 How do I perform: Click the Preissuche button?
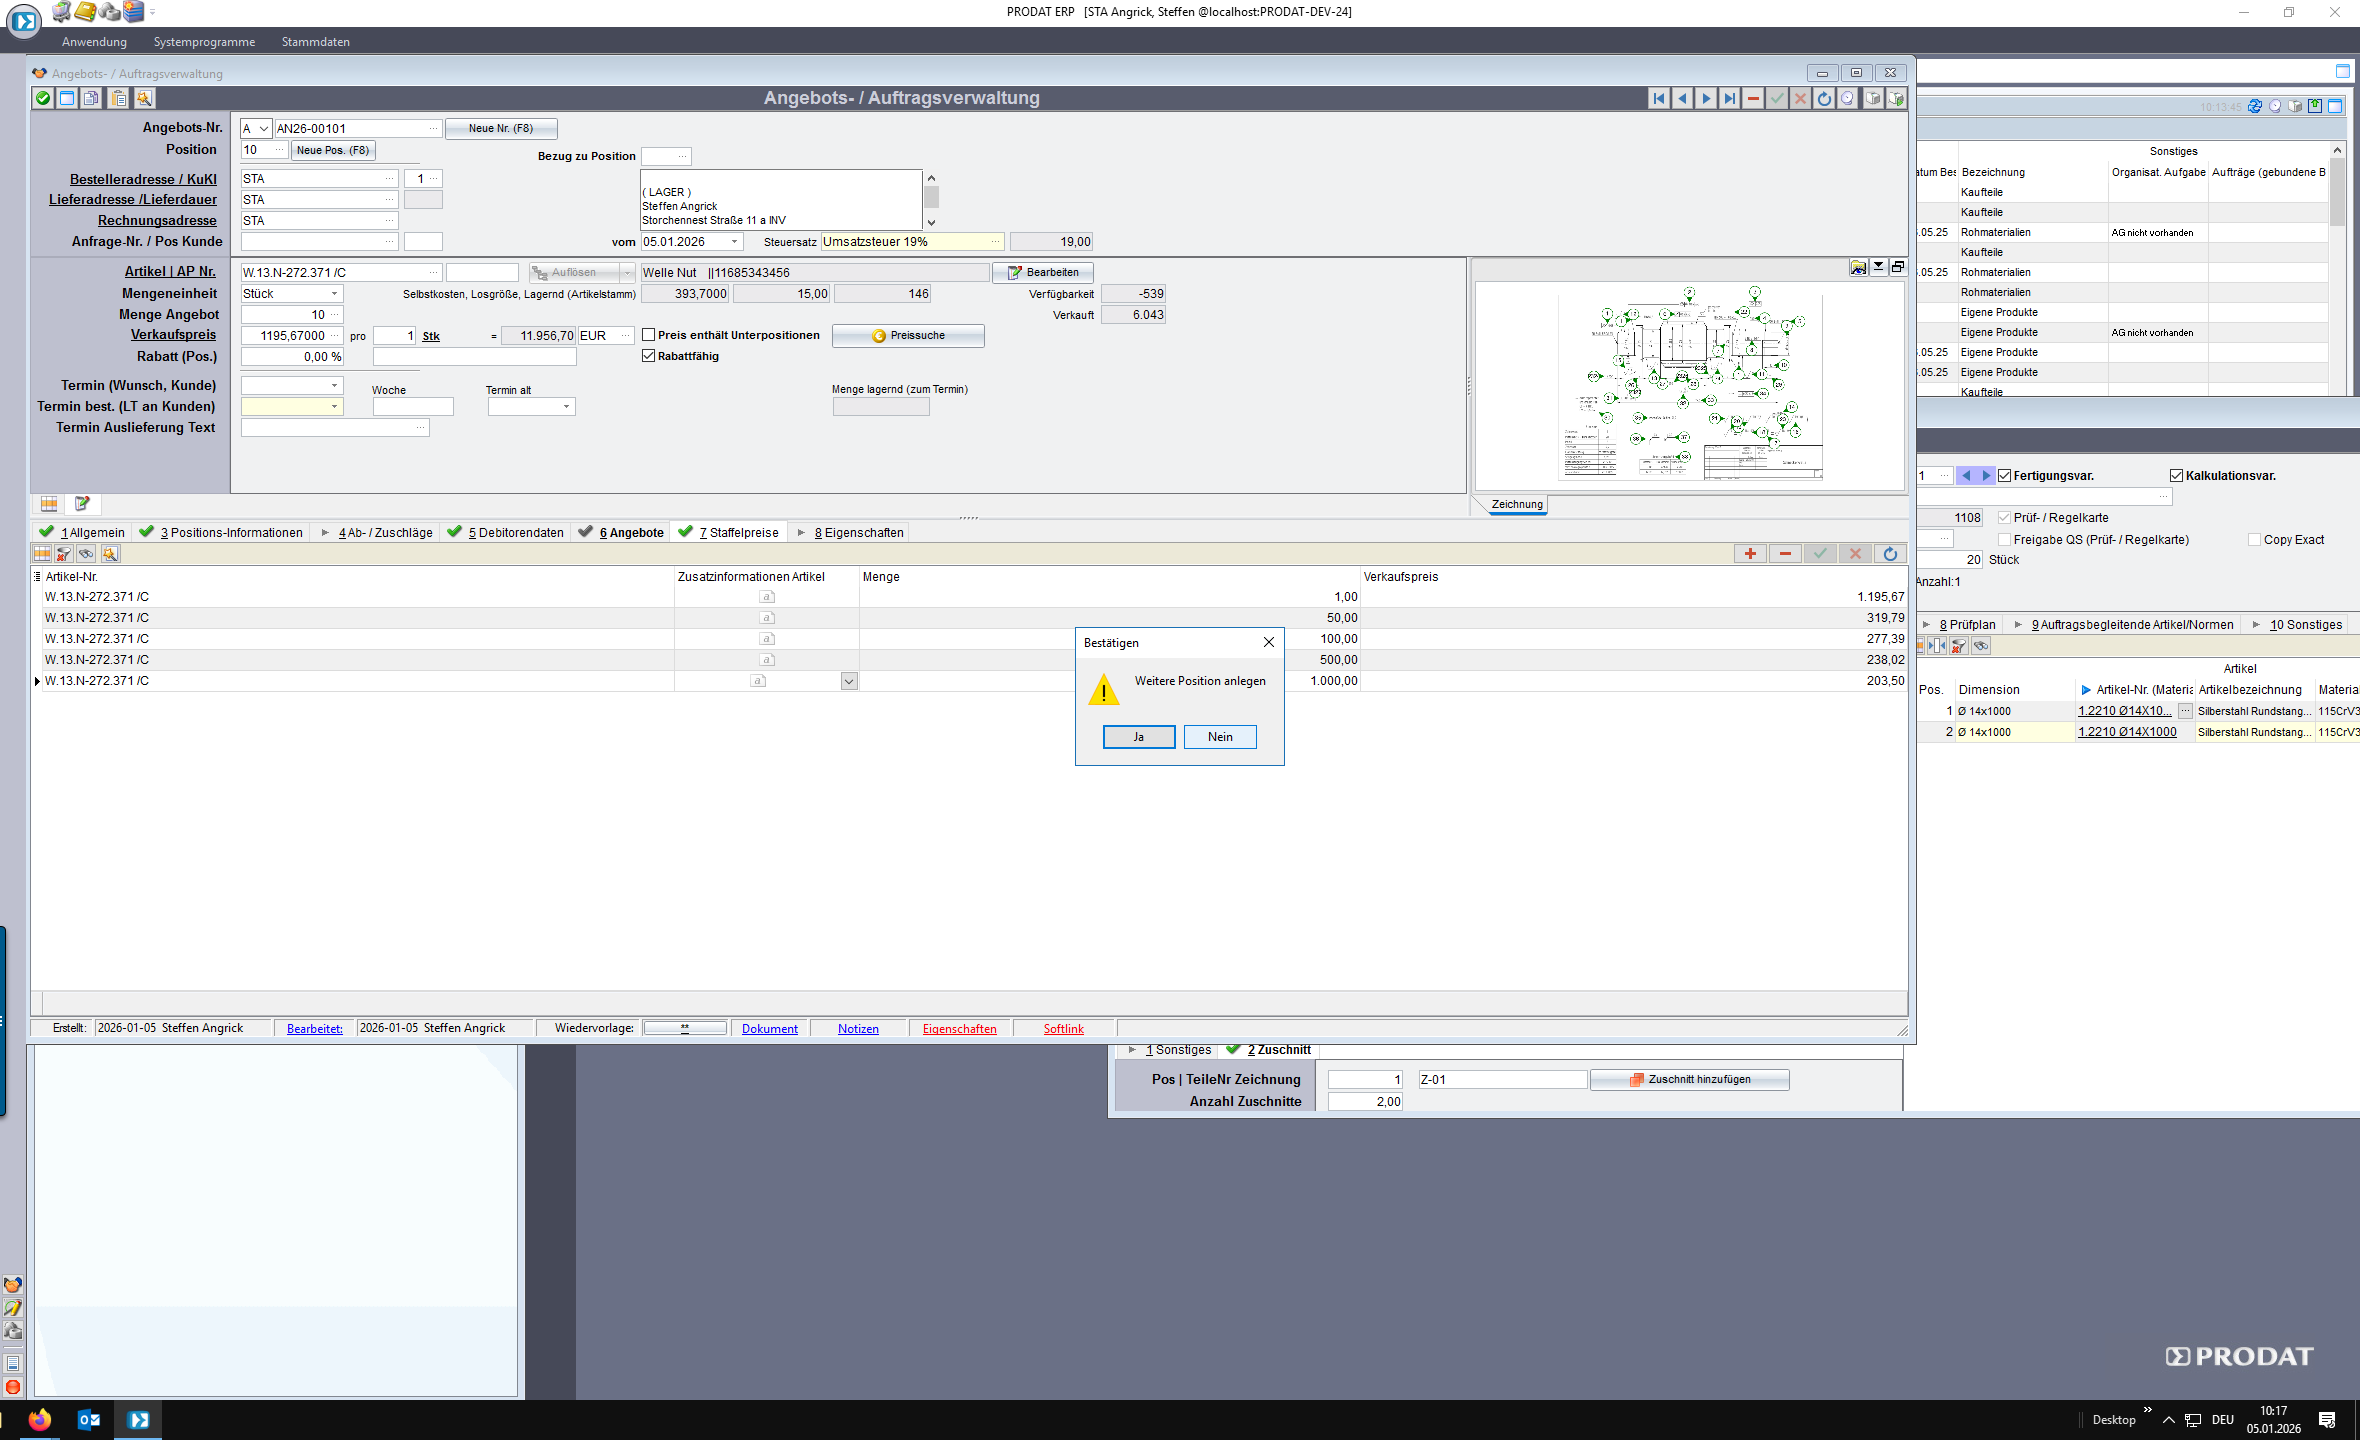tap(908, 336)
